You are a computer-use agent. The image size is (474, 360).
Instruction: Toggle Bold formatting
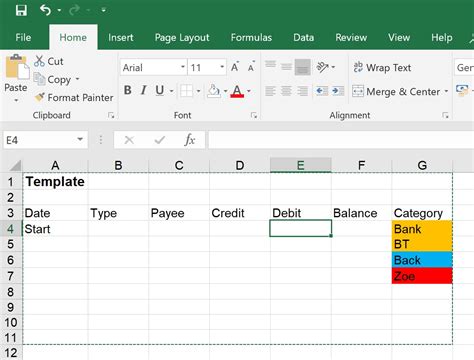(128, 90)
